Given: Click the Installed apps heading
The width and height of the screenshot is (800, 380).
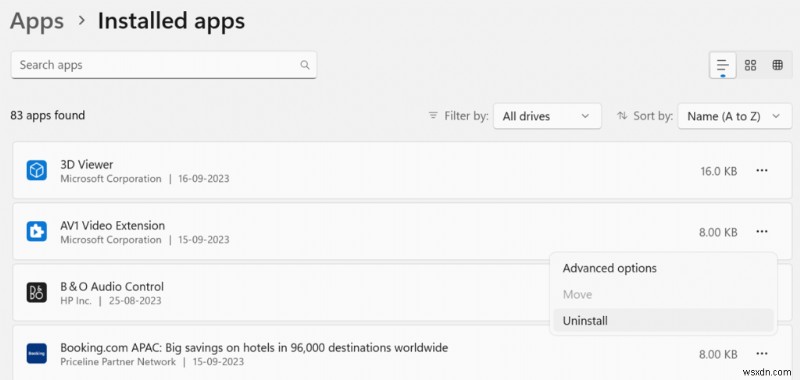Looking at the screenshot, I should 171,21.
